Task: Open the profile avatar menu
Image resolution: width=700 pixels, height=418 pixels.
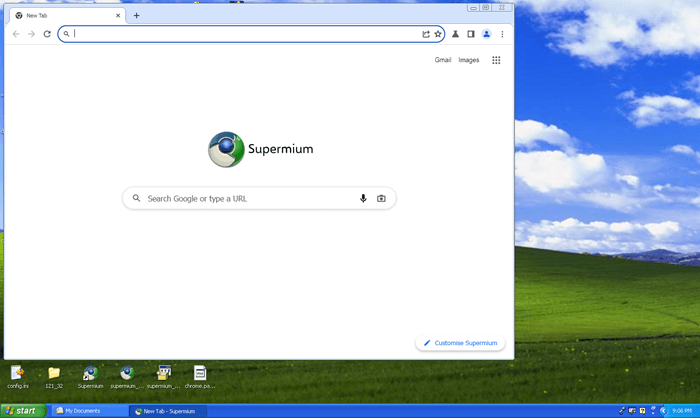Action: pos(487,34)
